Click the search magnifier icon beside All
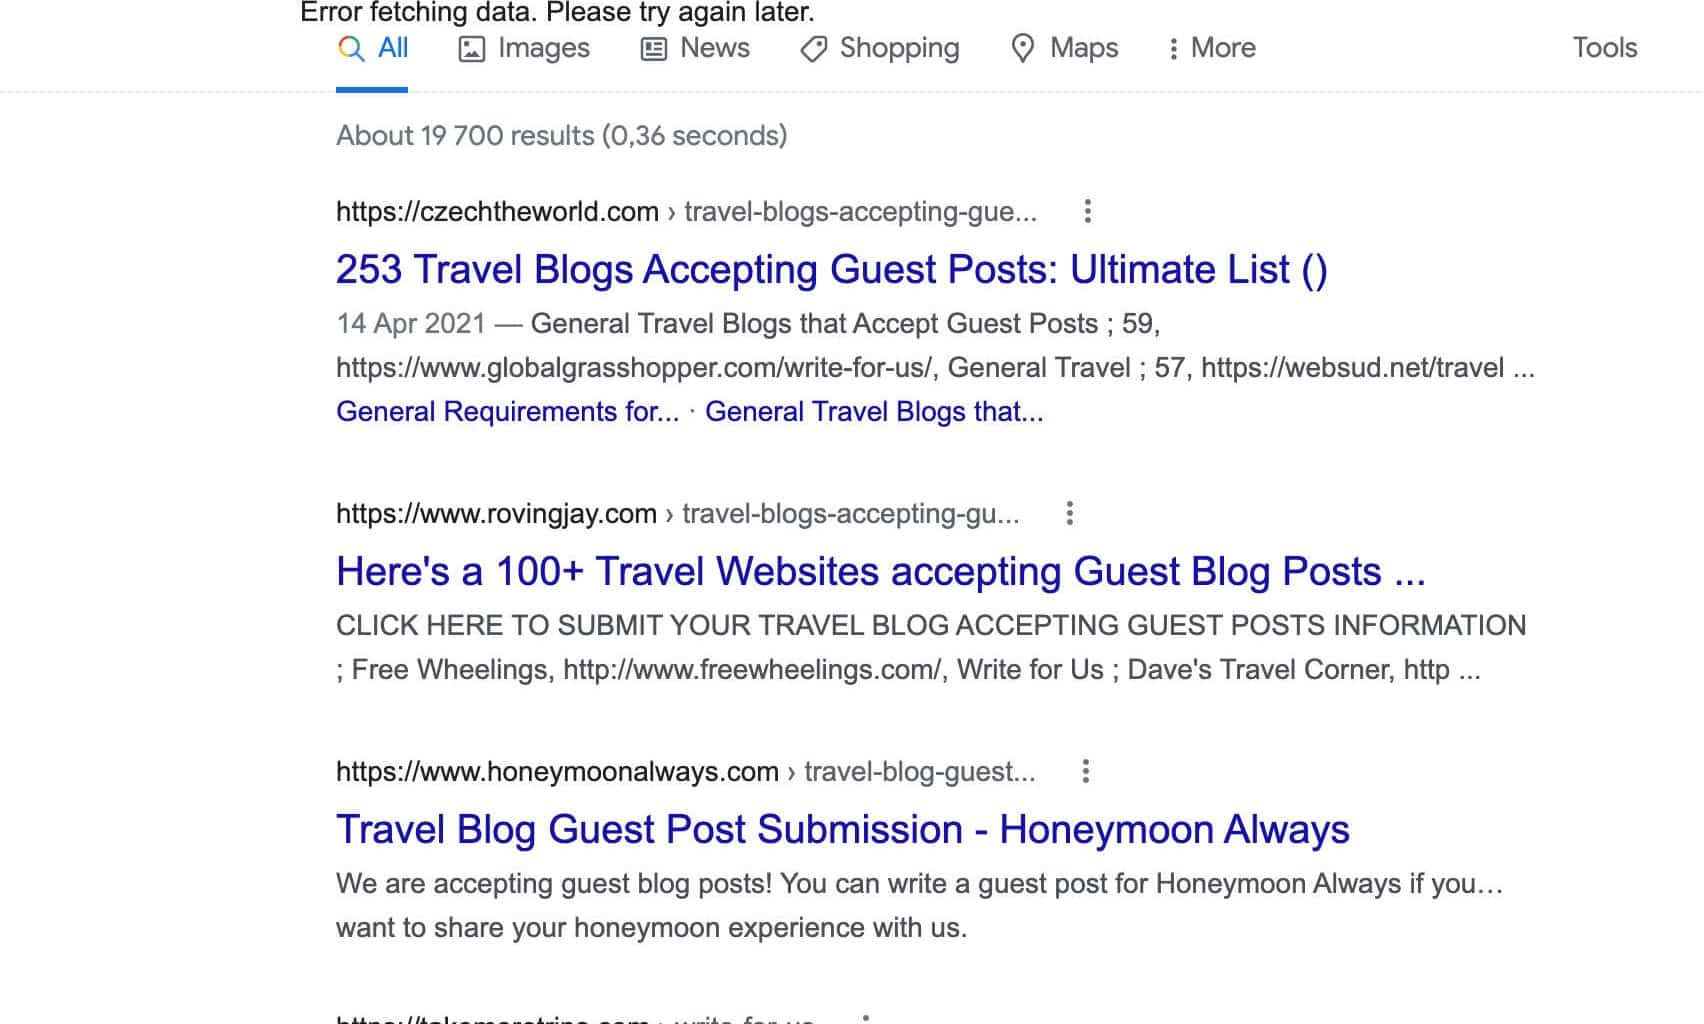Screen dimensions: 1704x1024 click(350, 49)
